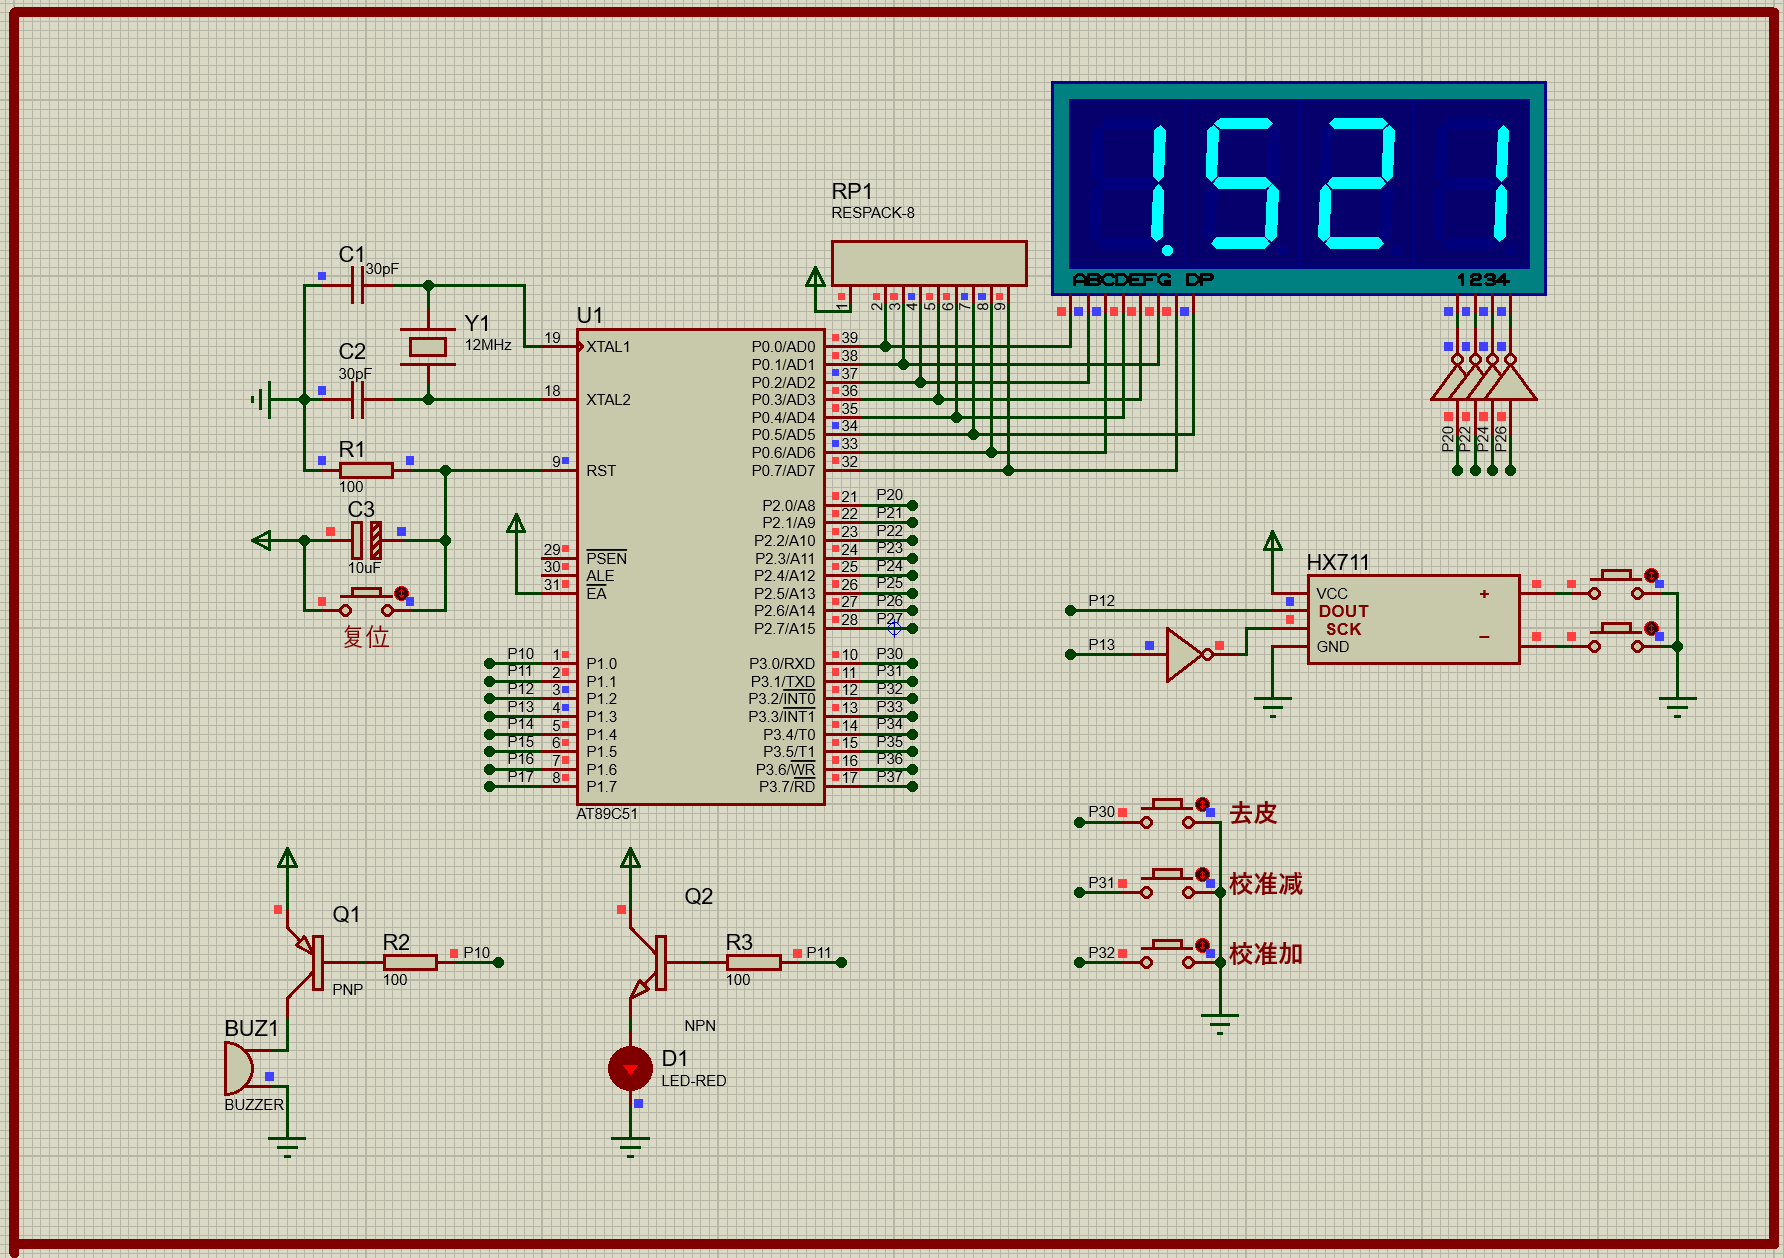Select the left-pointing power terminal near C3
Image resolution: width=1784 pixels, height=1258 pixels.
(262, 540)
